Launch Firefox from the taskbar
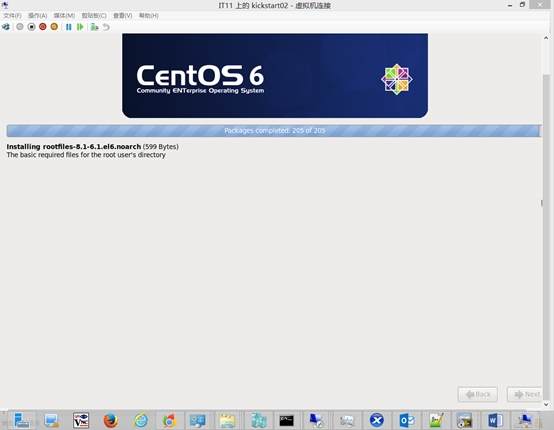The height and width of the screenshot is (430, 554). [111, 420]
